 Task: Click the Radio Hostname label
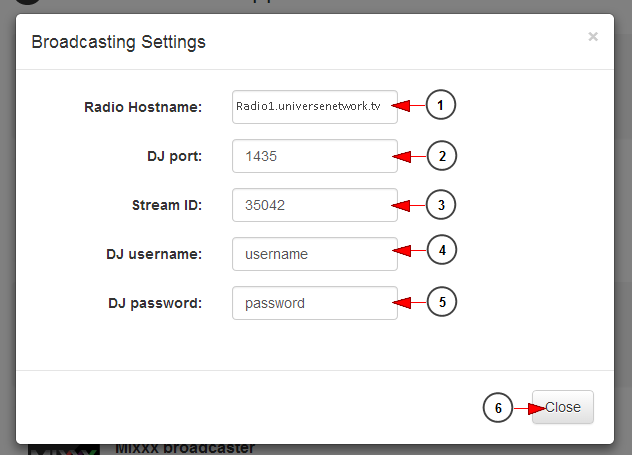[143, 107]
